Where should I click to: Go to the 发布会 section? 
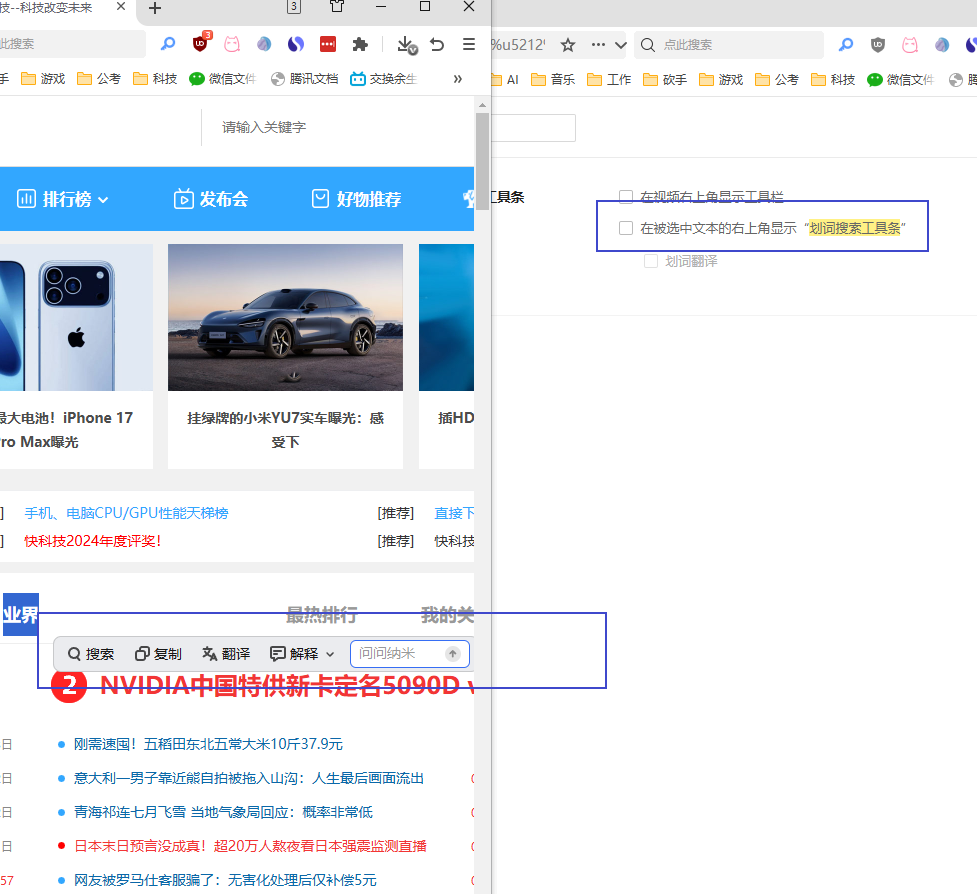pyautogui.click(x=211, y=199)
